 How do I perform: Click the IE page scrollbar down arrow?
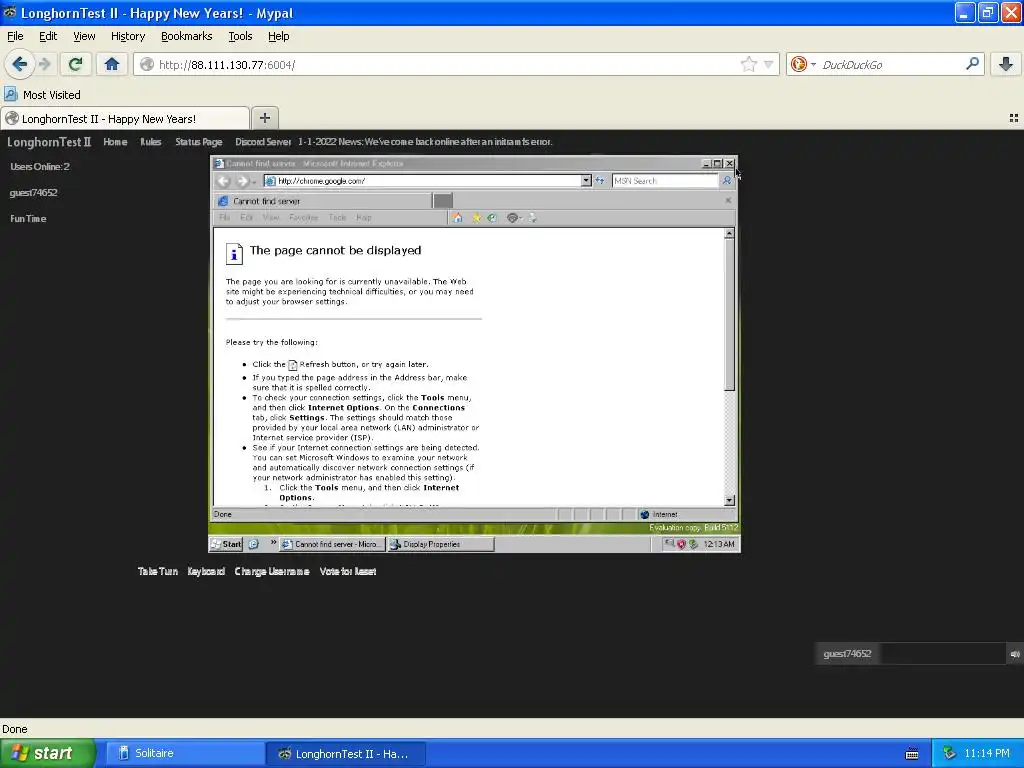click(x=729, y=500)
